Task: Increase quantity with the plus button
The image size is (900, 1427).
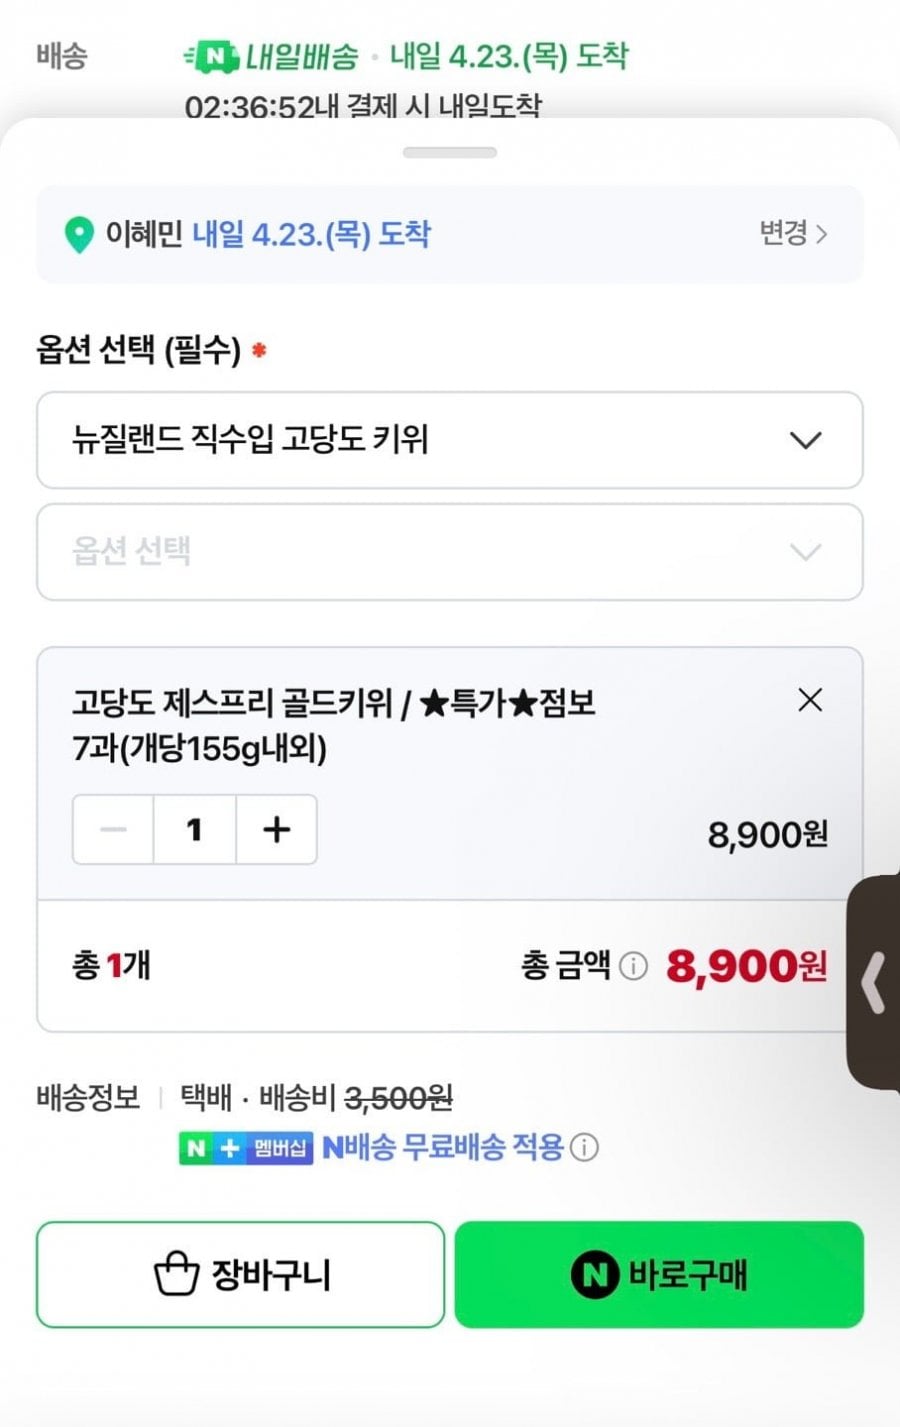Action: pyautogui.click(x=276, y=829)
